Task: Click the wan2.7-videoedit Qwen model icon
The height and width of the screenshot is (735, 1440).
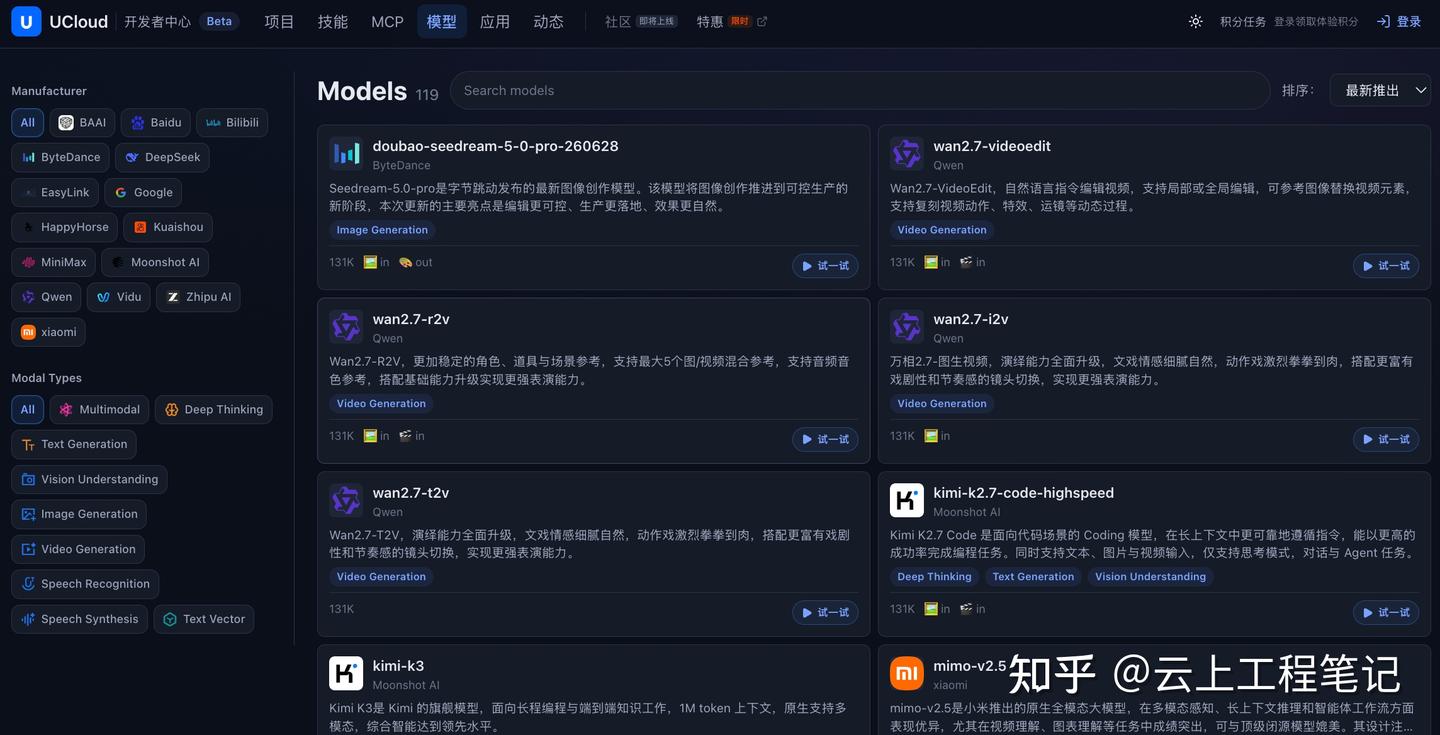Action: [907, 154]
